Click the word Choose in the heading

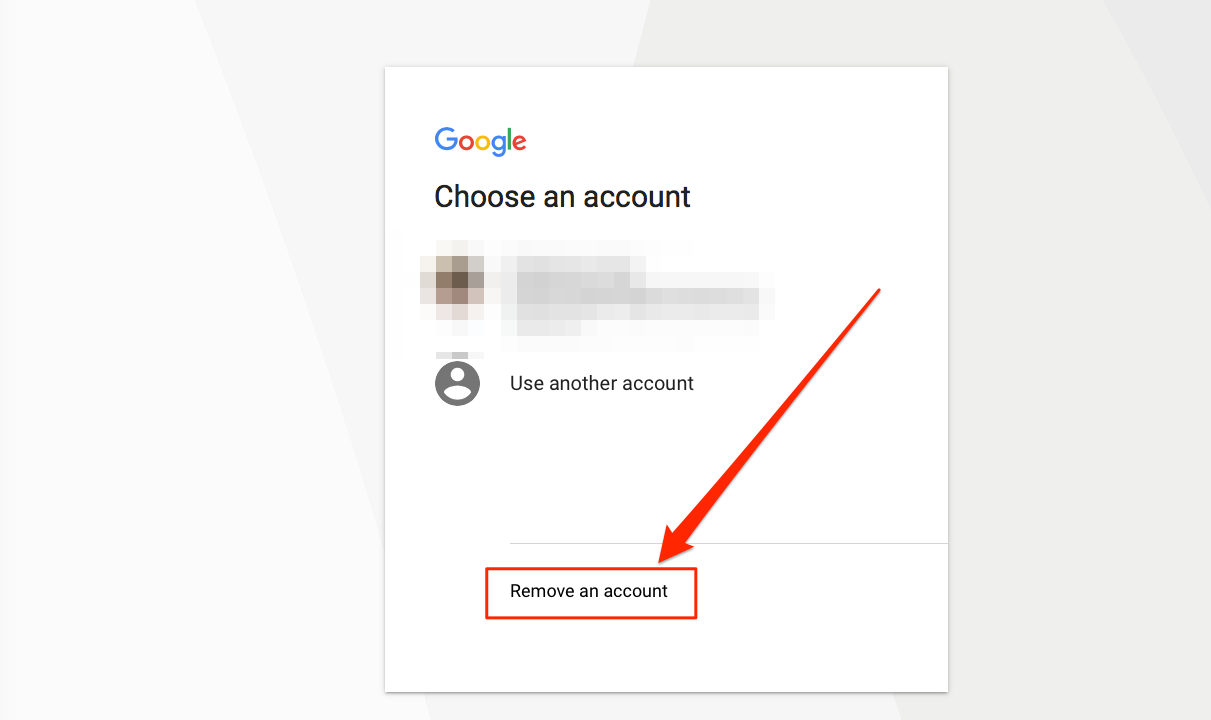click(x=485, y=196)
